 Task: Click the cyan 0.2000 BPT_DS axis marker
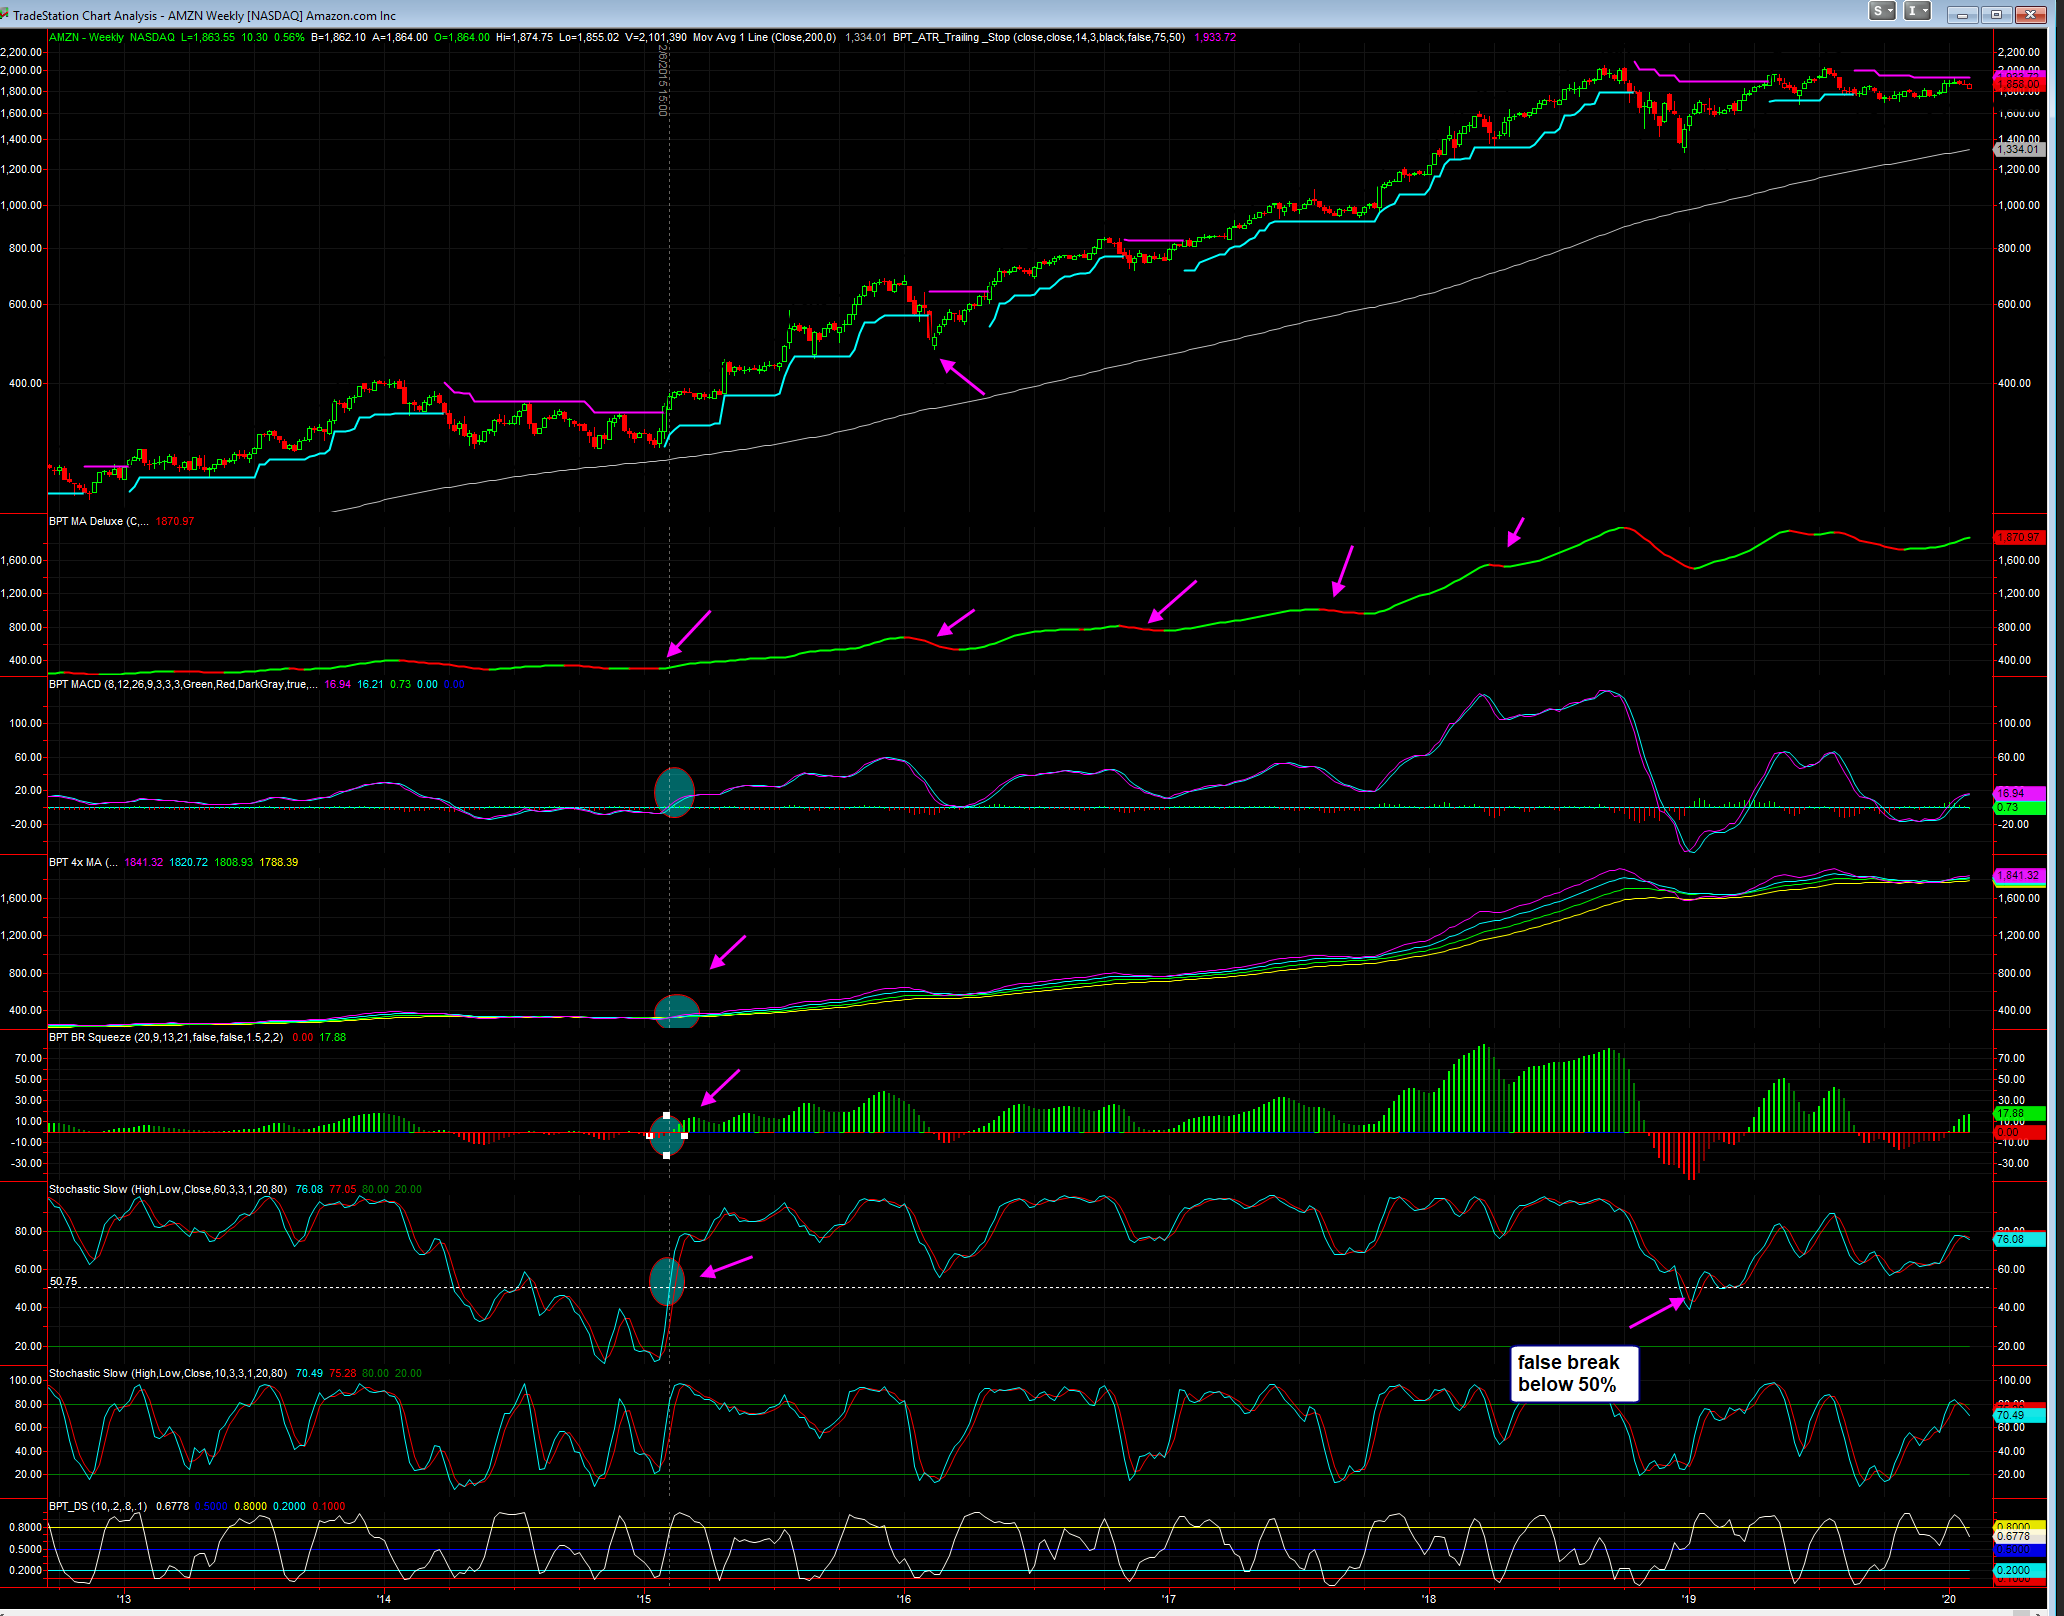(2018, 1570)
